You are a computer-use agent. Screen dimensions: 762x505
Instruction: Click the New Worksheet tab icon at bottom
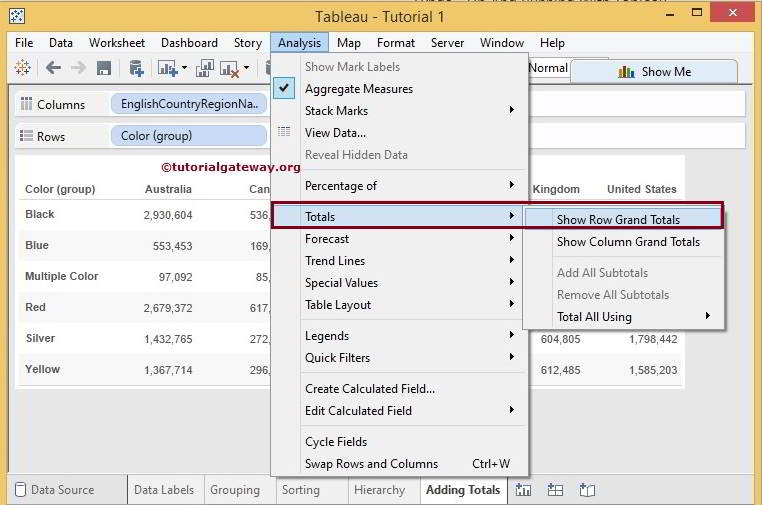click(x=523, y=490)
